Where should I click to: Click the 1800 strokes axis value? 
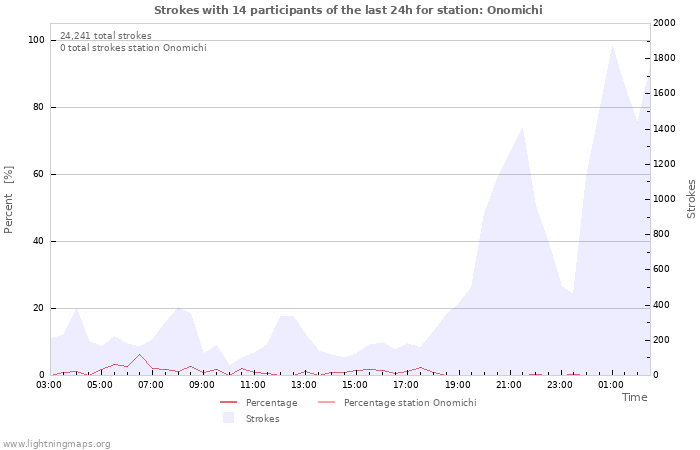664,58
